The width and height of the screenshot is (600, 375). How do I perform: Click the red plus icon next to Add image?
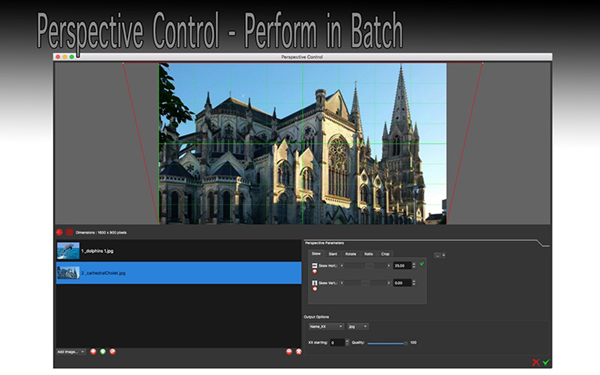coord(93,352)
